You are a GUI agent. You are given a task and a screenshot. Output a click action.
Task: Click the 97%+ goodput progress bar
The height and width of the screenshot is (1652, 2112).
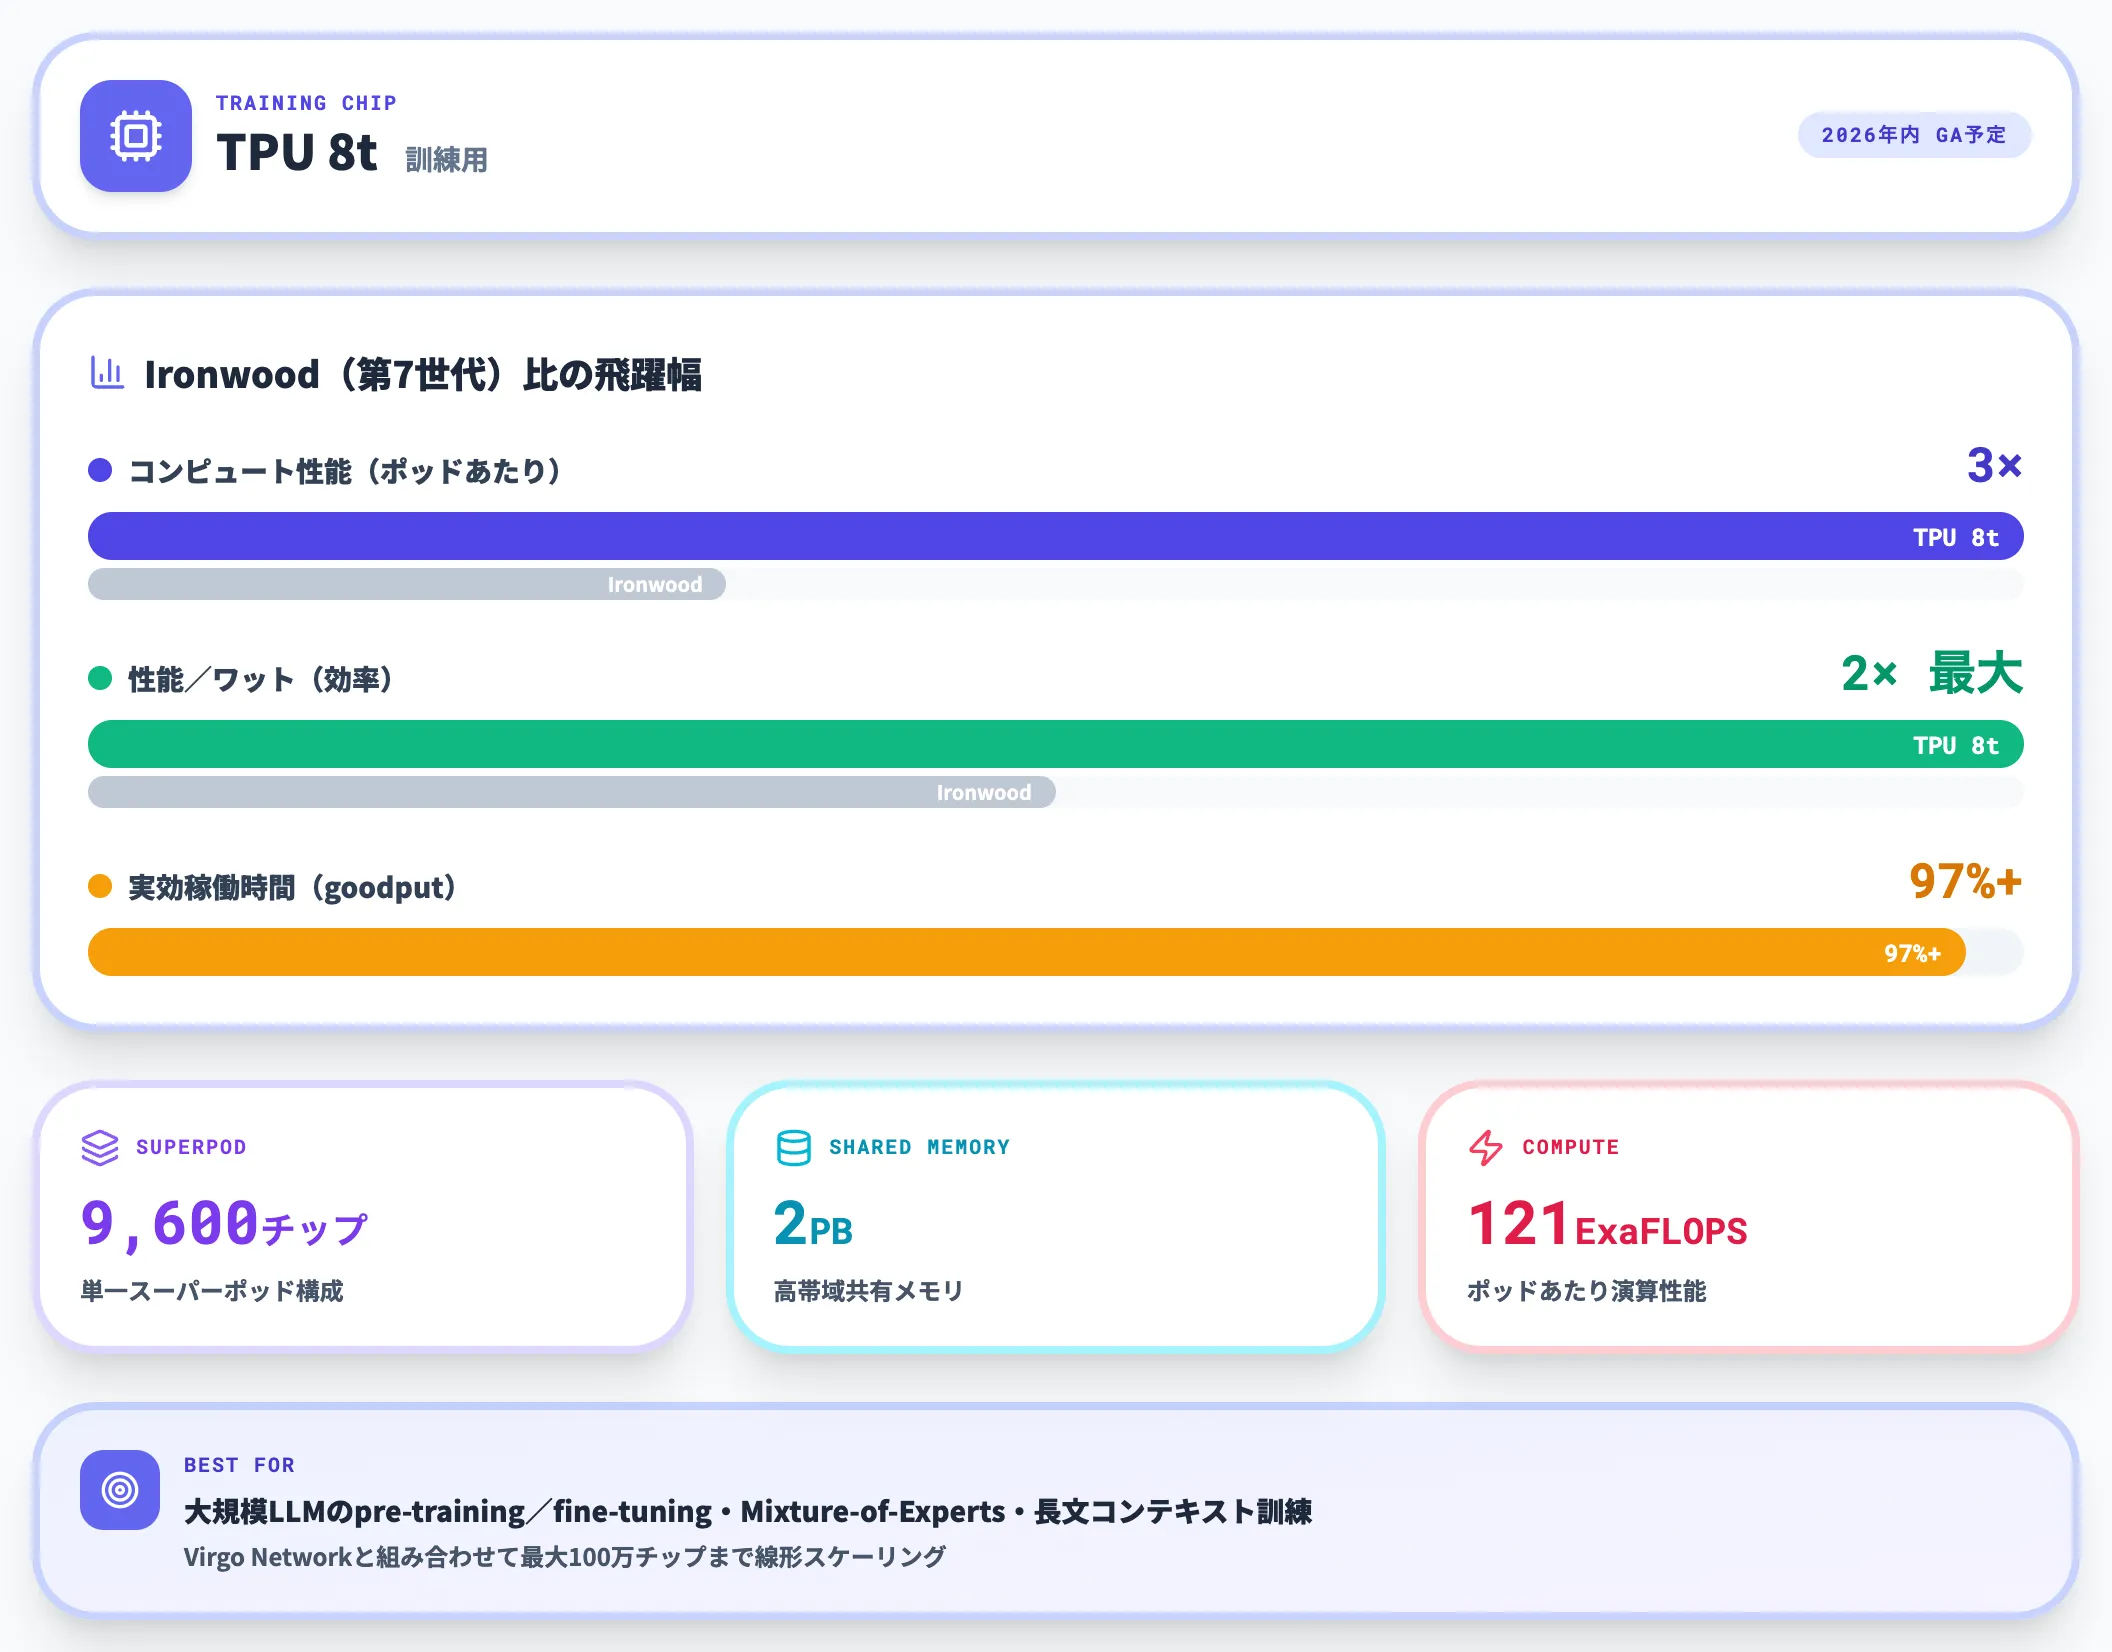click(x=1025, y=951)
